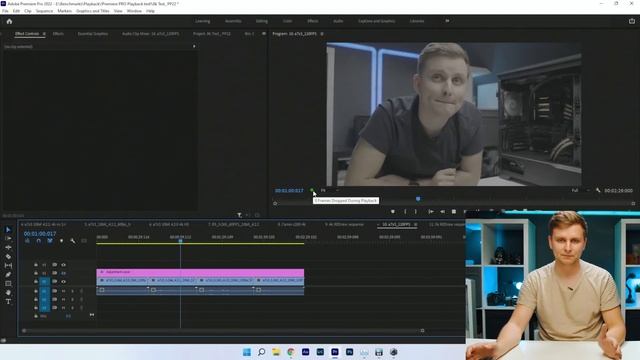Open the Edit menu
640x360 pixels.
16,11
